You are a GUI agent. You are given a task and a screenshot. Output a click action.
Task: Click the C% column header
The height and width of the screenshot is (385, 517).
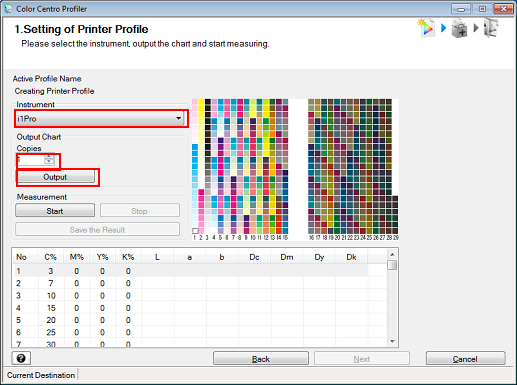tap(50, 257)
